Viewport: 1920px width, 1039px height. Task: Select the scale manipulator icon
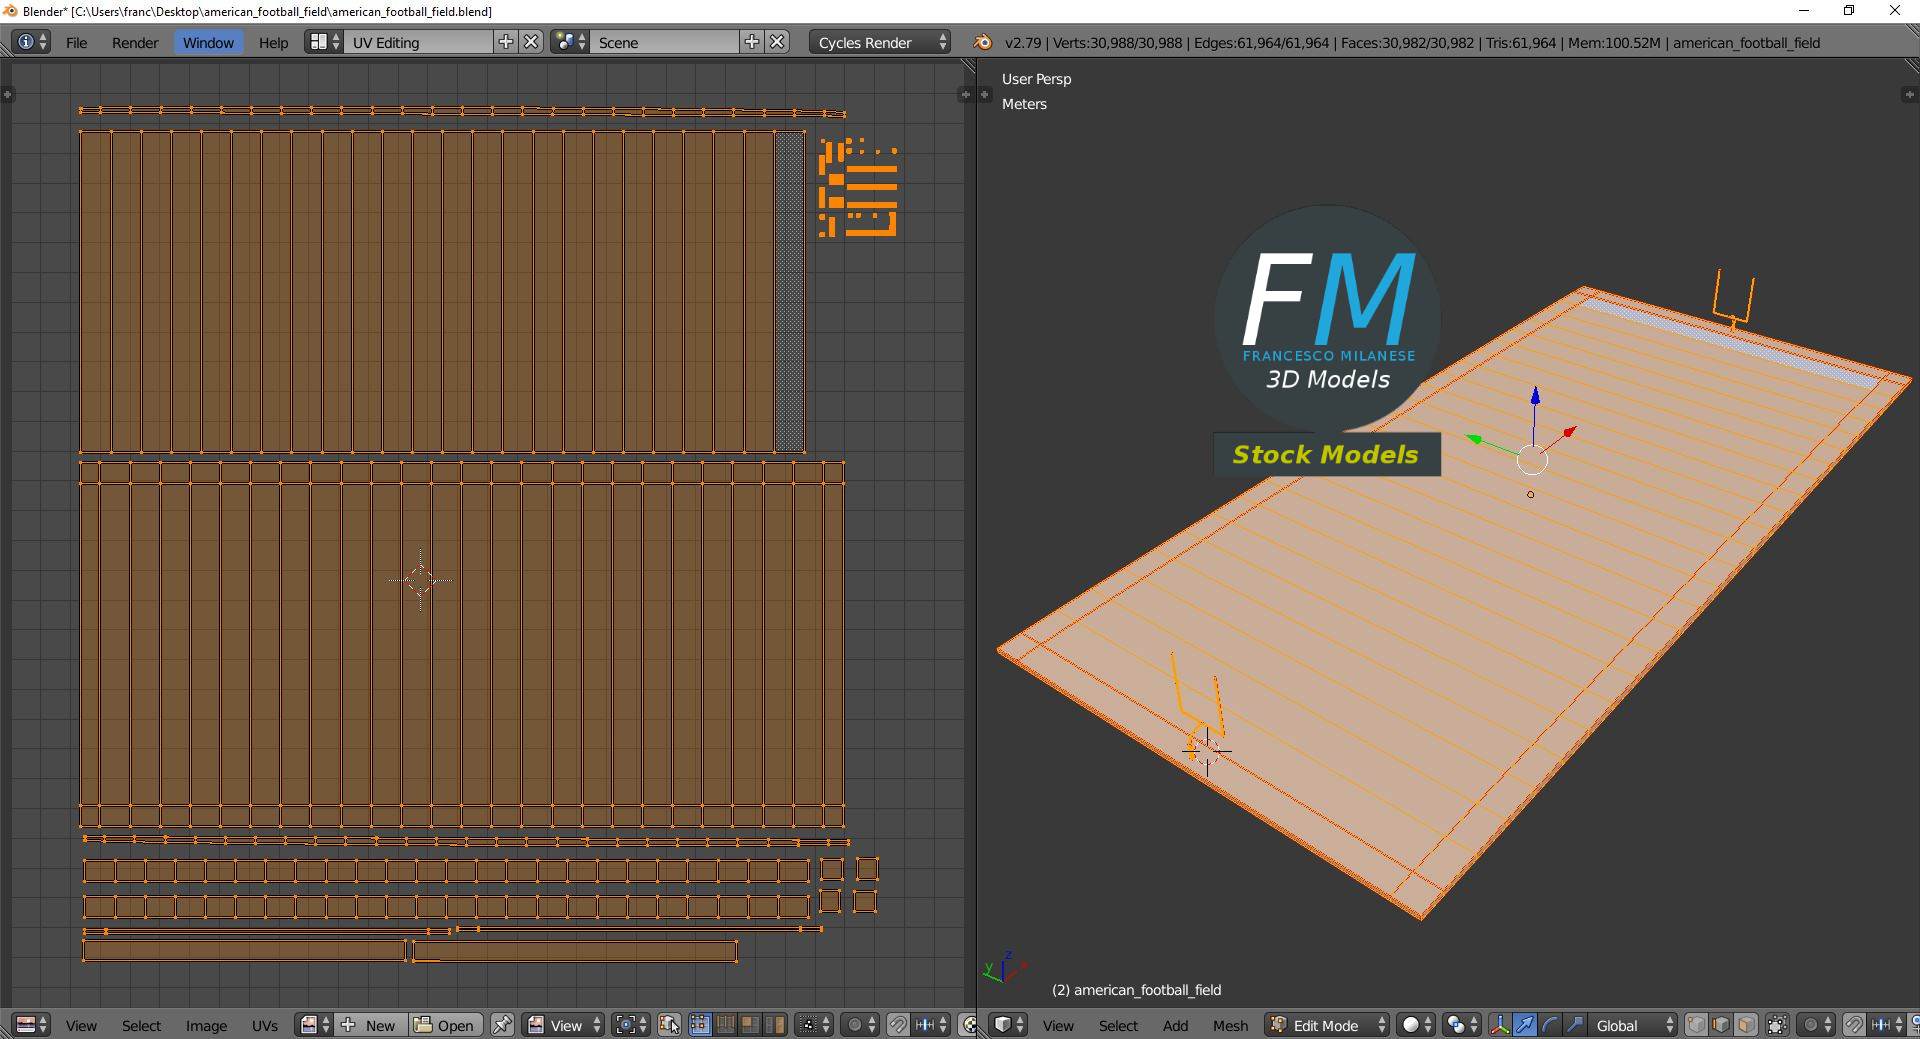[1574, 1025]
